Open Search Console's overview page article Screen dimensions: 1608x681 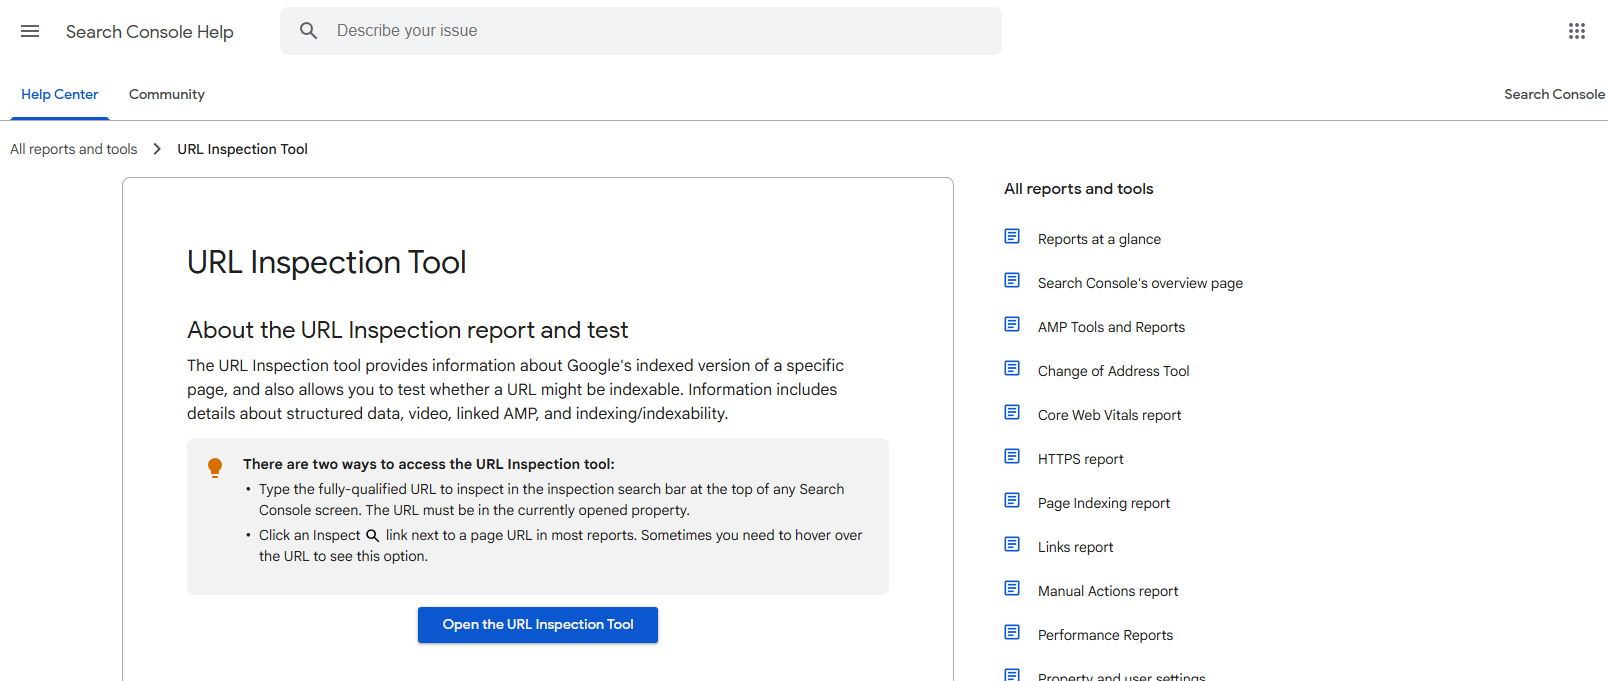[x=1140, y=283]
